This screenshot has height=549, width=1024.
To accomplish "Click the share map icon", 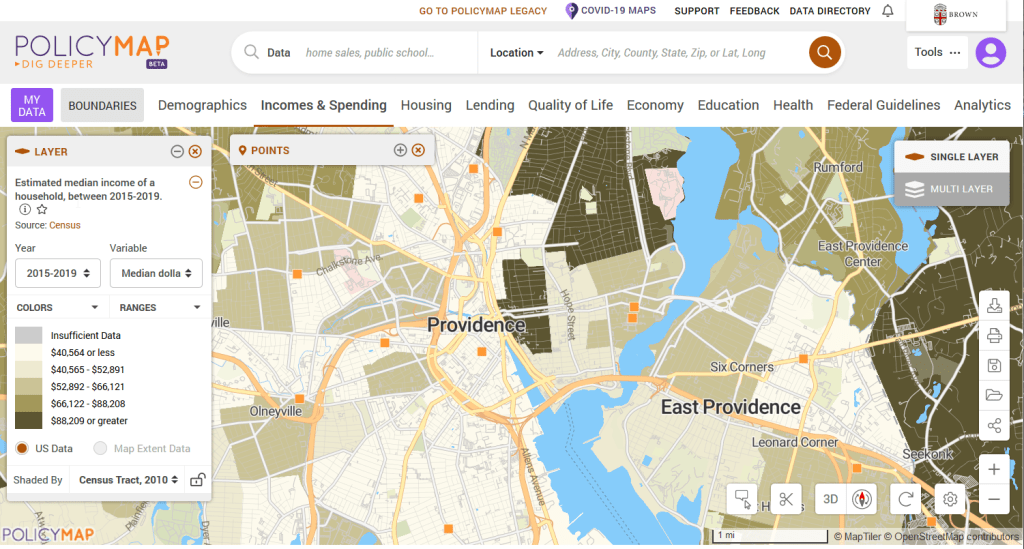I will (x=994, y=425).
